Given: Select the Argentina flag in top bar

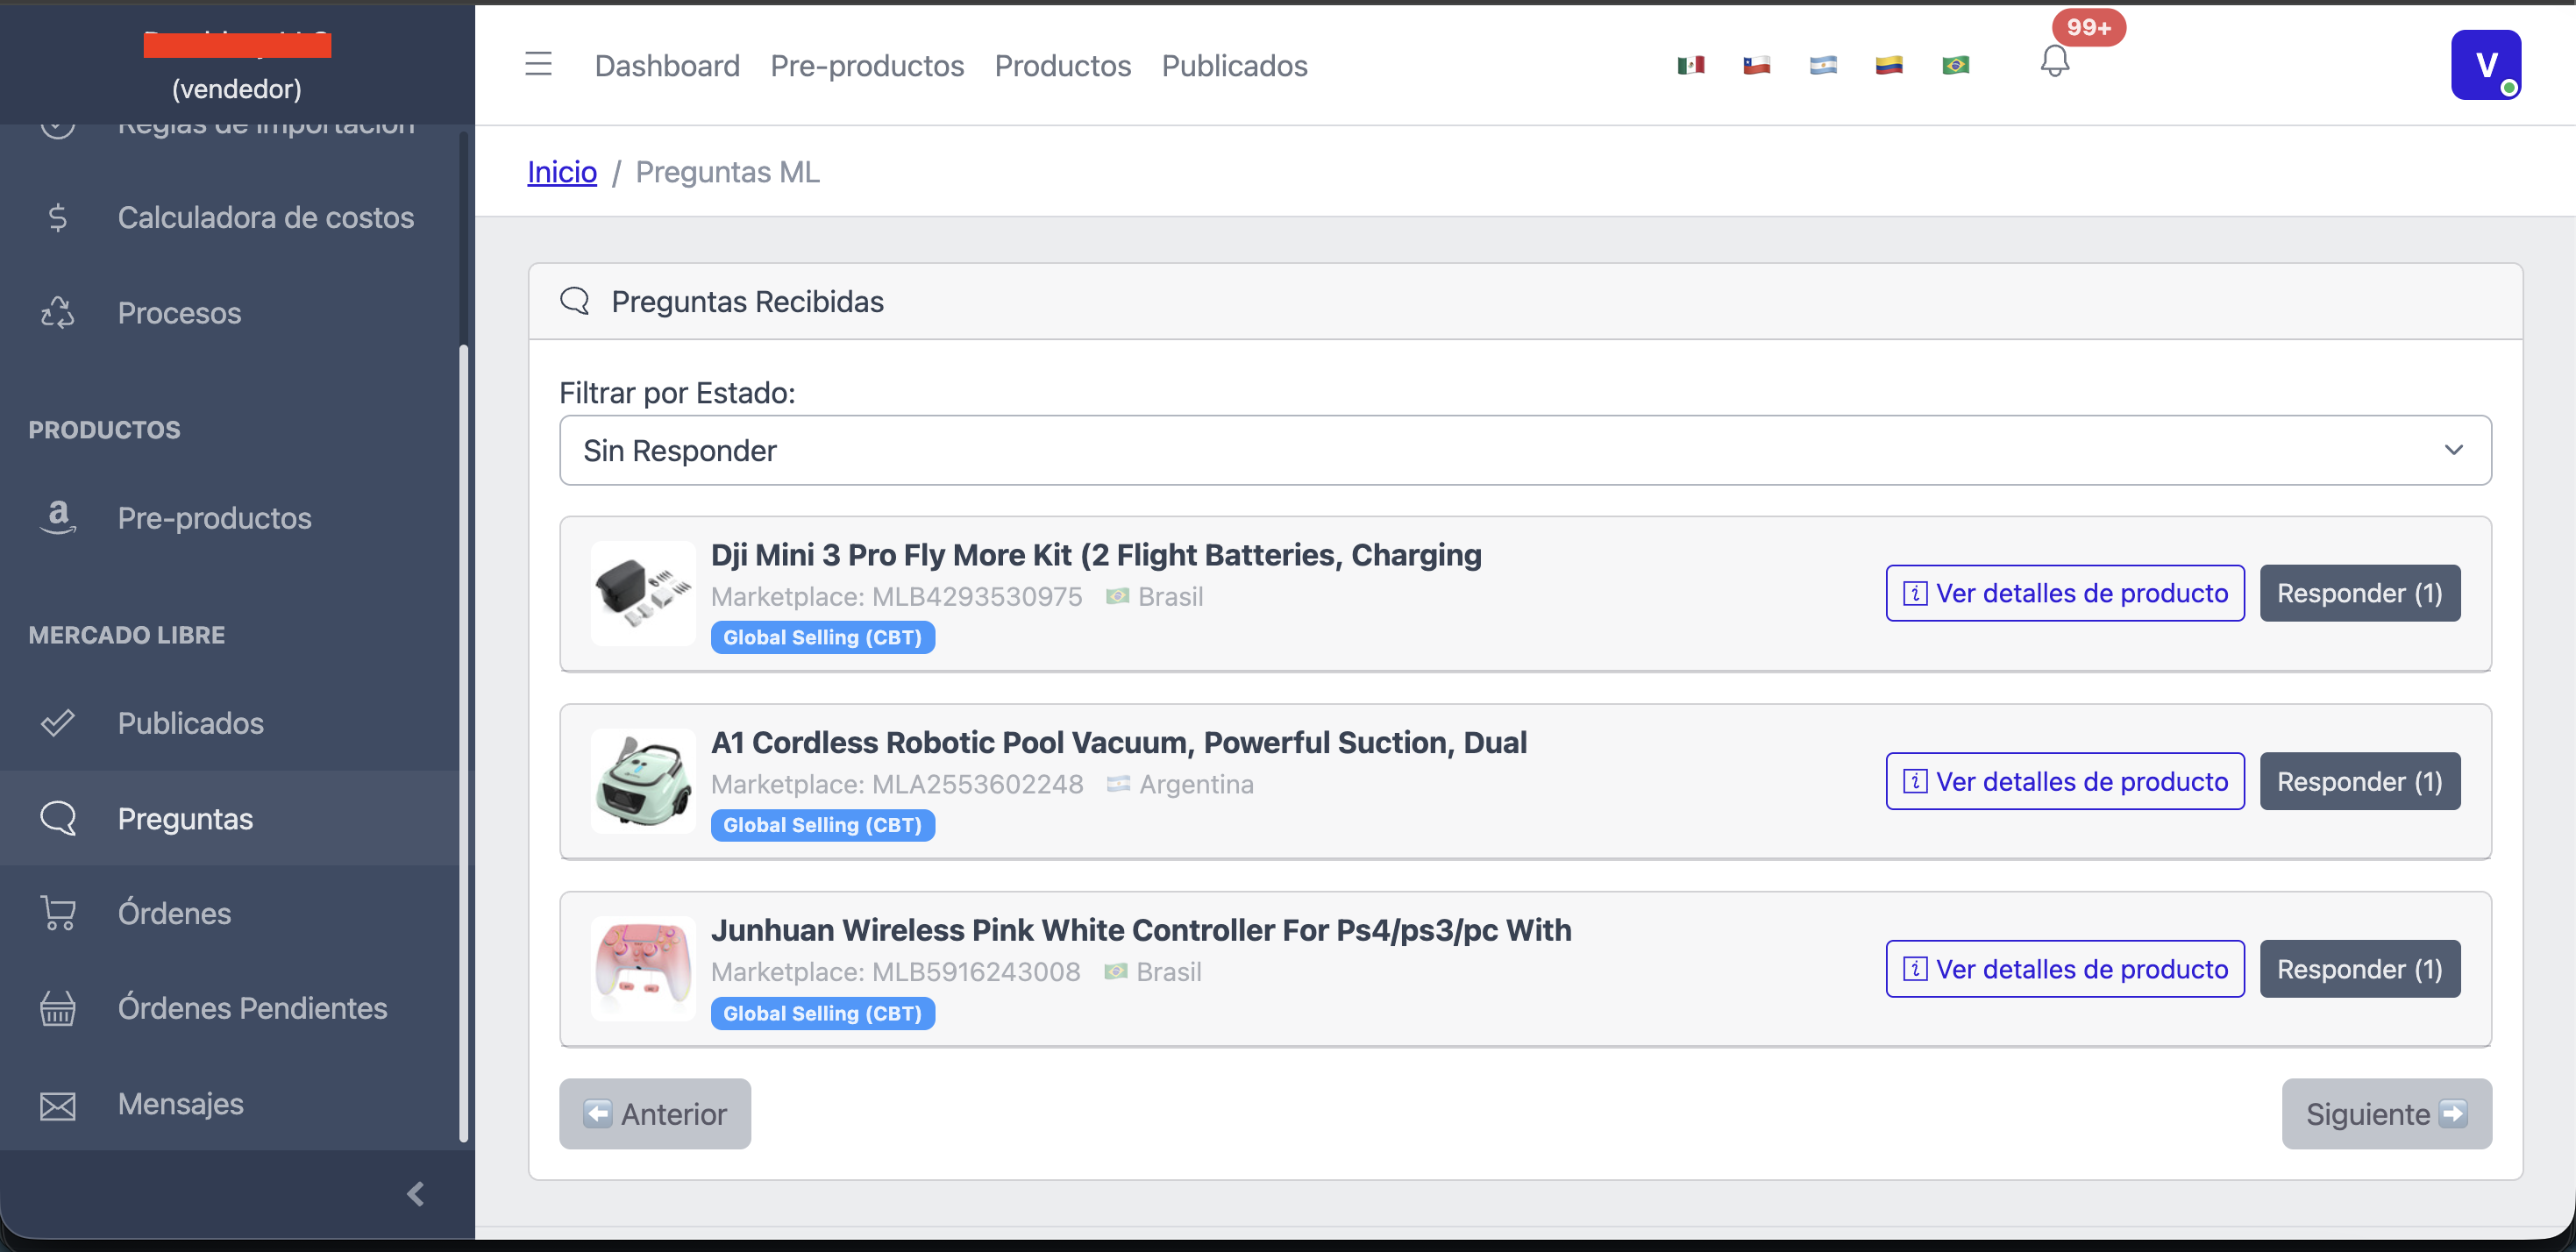Looking at the screenshot, I should [1823, 66].
